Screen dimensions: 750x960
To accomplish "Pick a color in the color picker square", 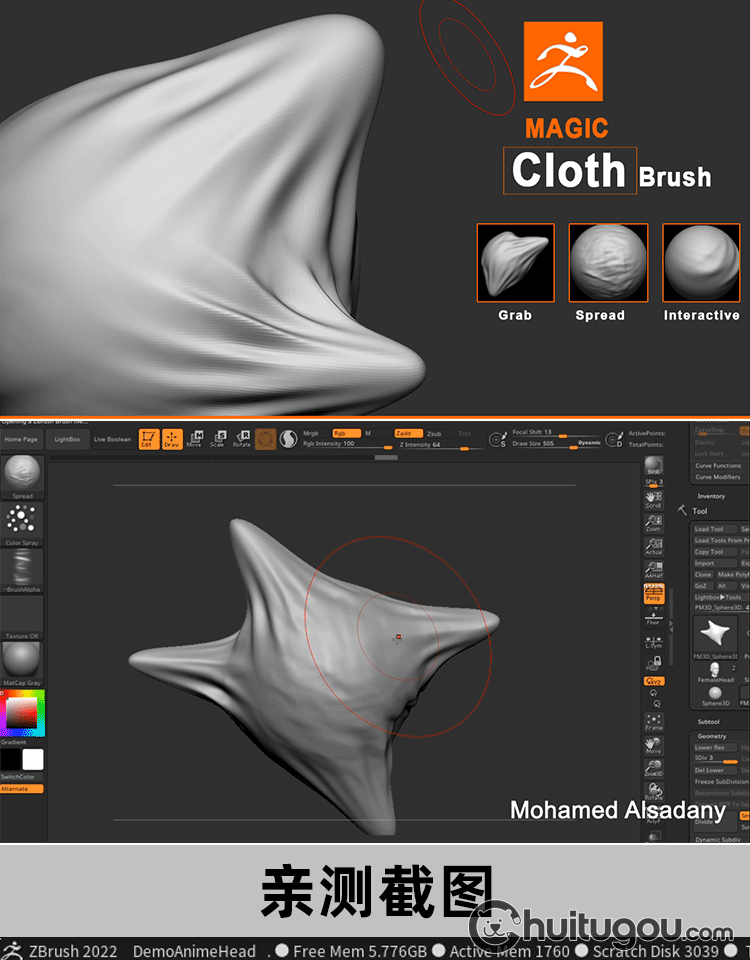I will pos(21,712).
